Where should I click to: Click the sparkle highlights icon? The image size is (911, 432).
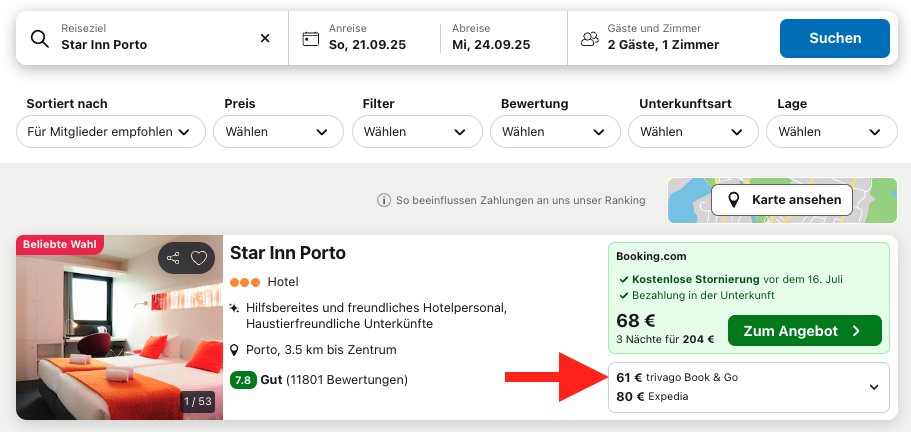tap(235, 307)
